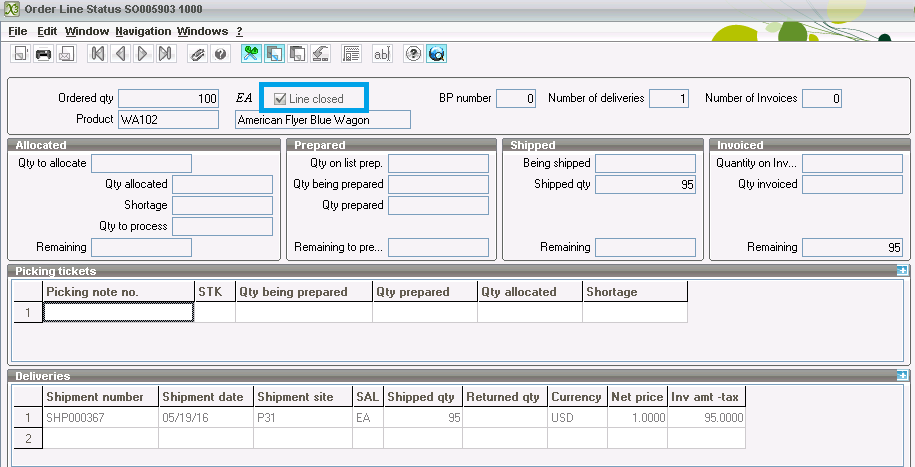The width and height of the screenshot is (915, 467).
Task: Click the new document toolbar icon
Action: [21, 54]
